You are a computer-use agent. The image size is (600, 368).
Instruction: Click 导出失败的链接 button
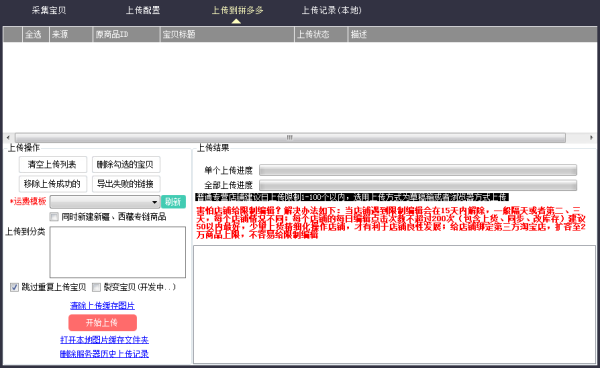126,184
